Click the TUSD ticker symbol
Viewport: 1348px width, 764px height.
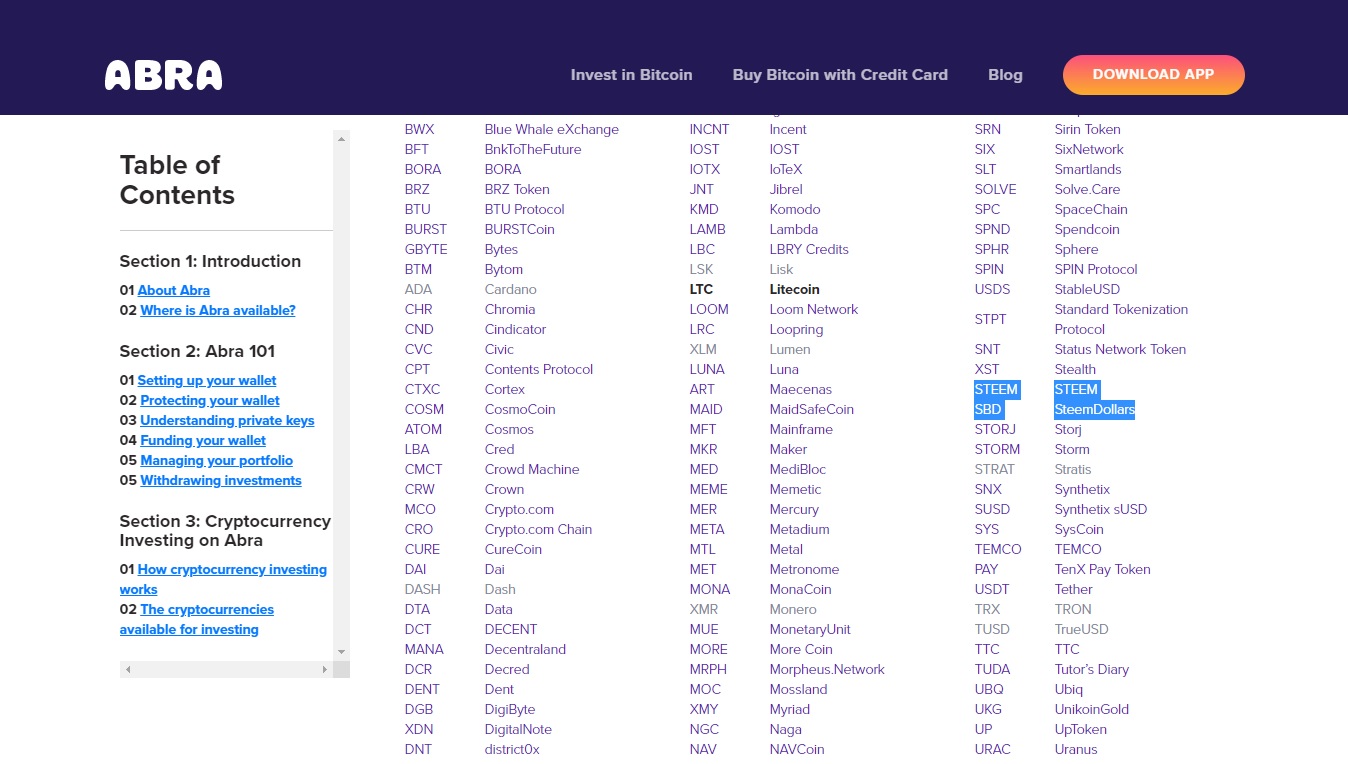pos(992,629)
